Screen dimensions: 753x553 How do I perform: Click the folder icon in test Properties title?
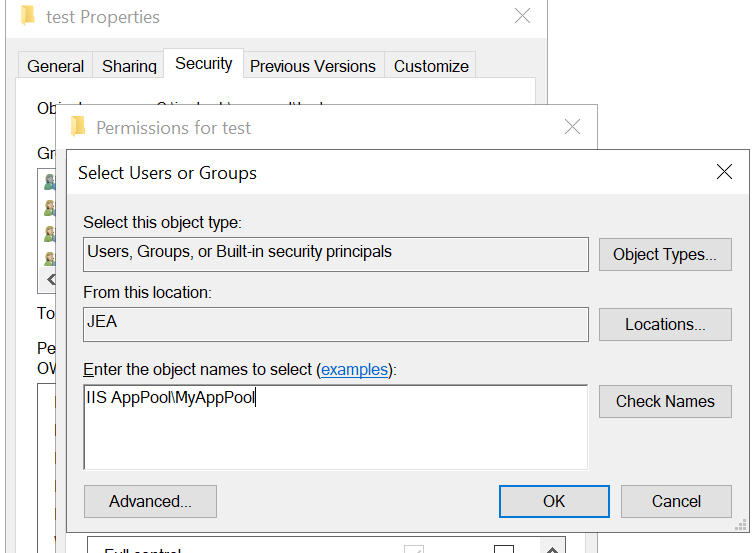[x=28, y=17]
